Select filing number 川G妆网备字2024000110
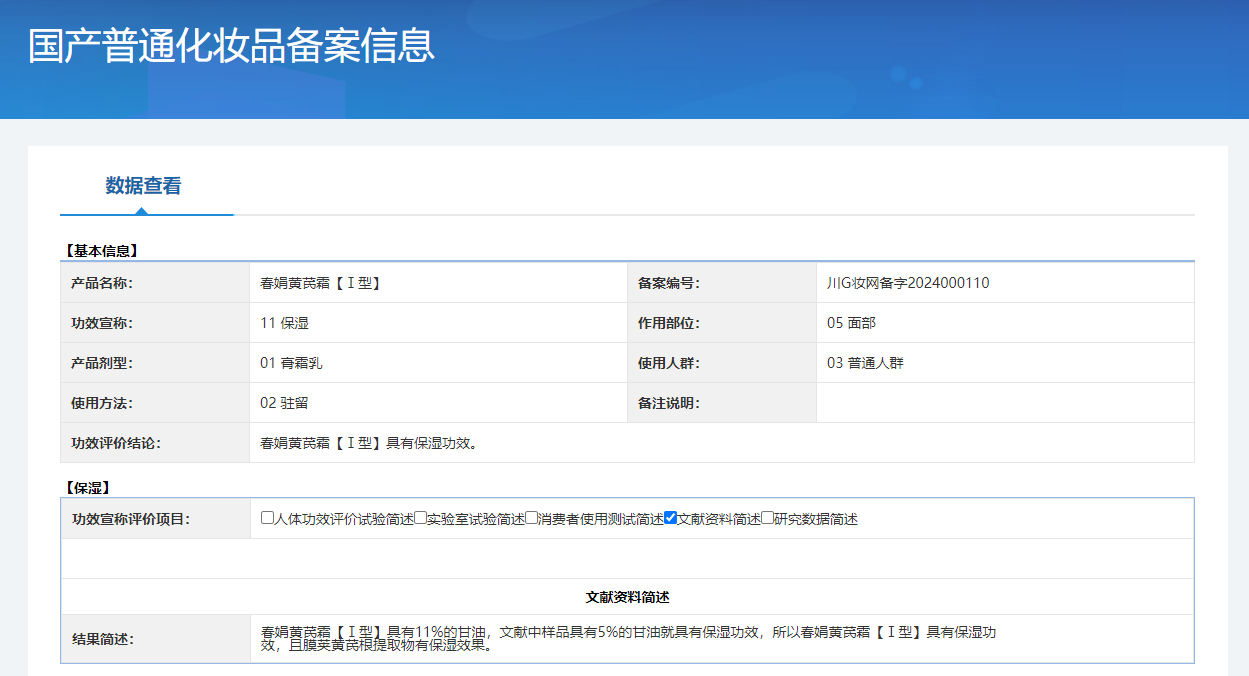The width and height of the screenshot is (1249, 676). (908, 283)
